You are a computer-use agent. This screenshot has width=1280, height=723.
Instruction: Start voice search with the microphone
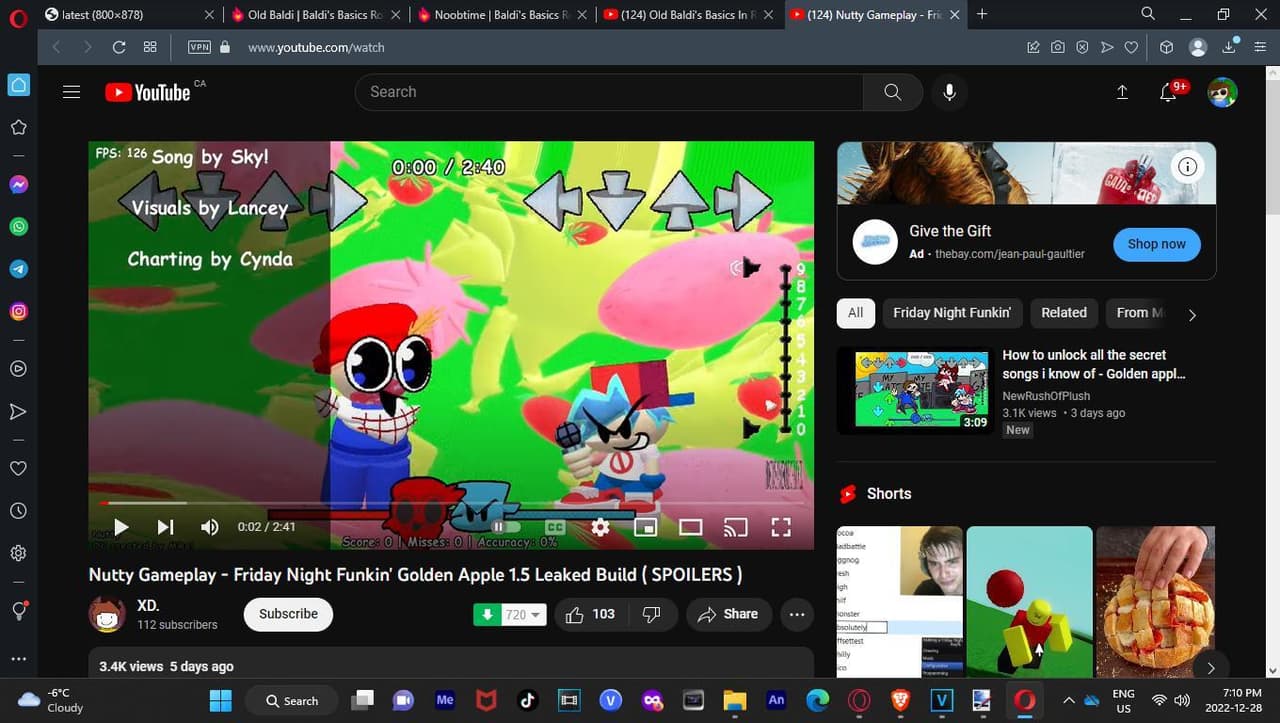(949, 92)
